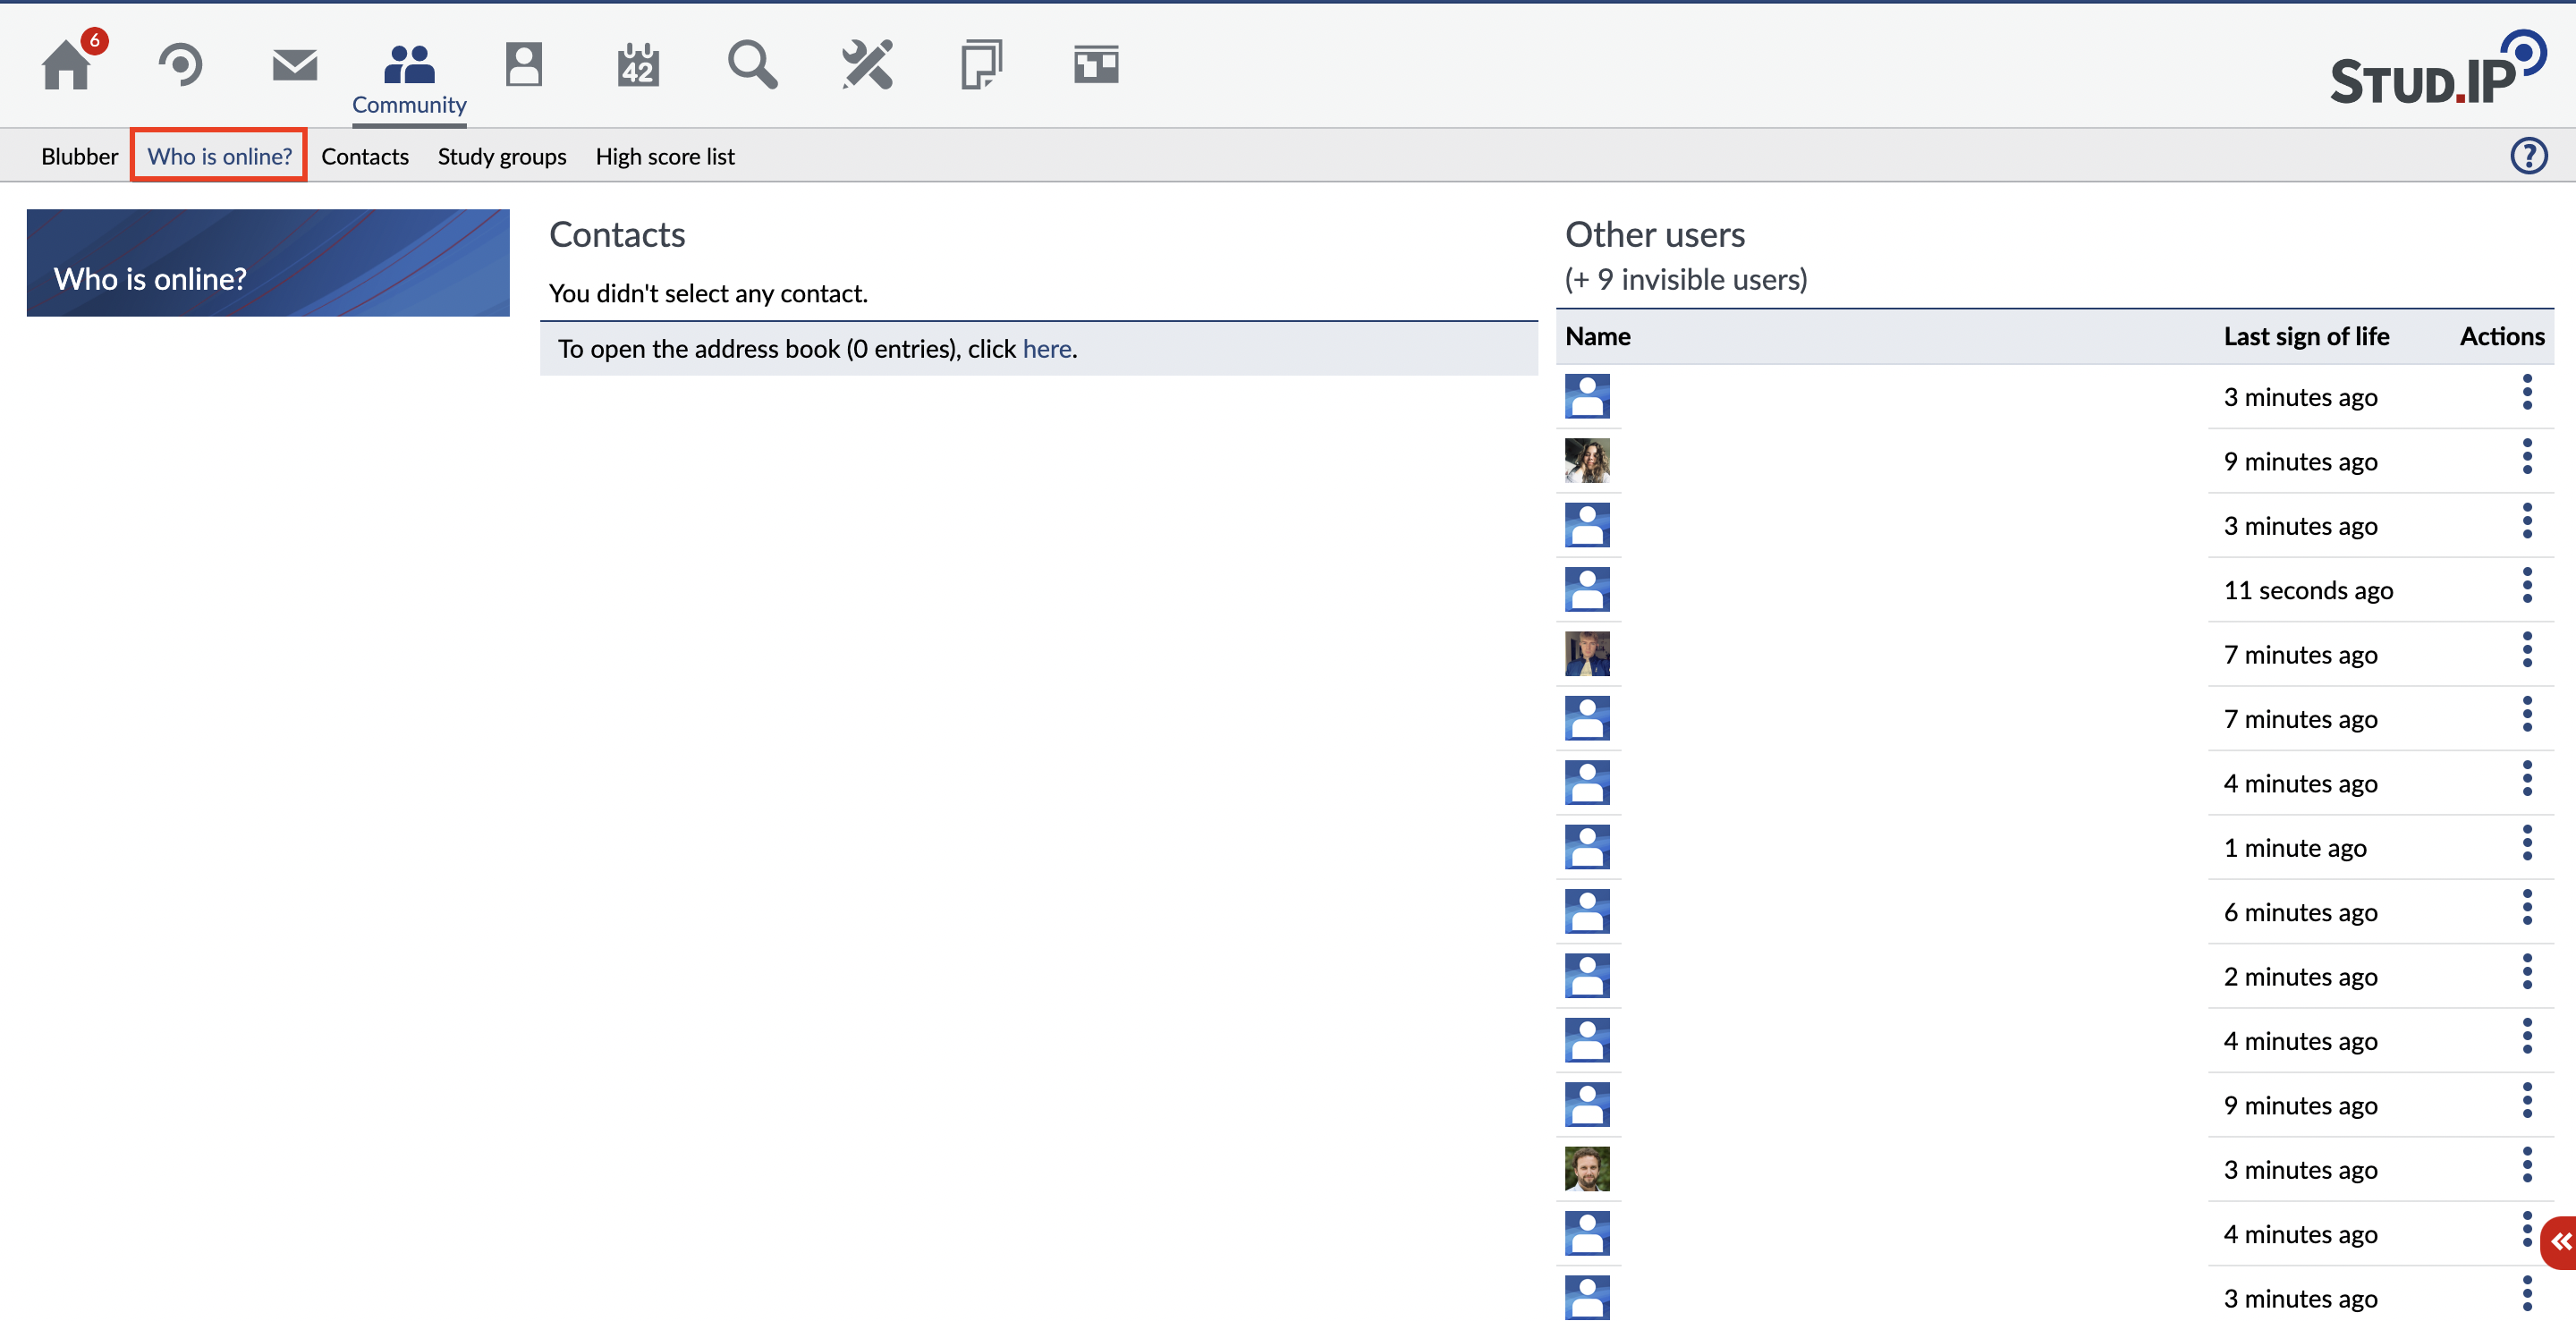Go to the Contacts tab
Image resolution: width=2576 pixels, height=1321 pixels.
364,157
